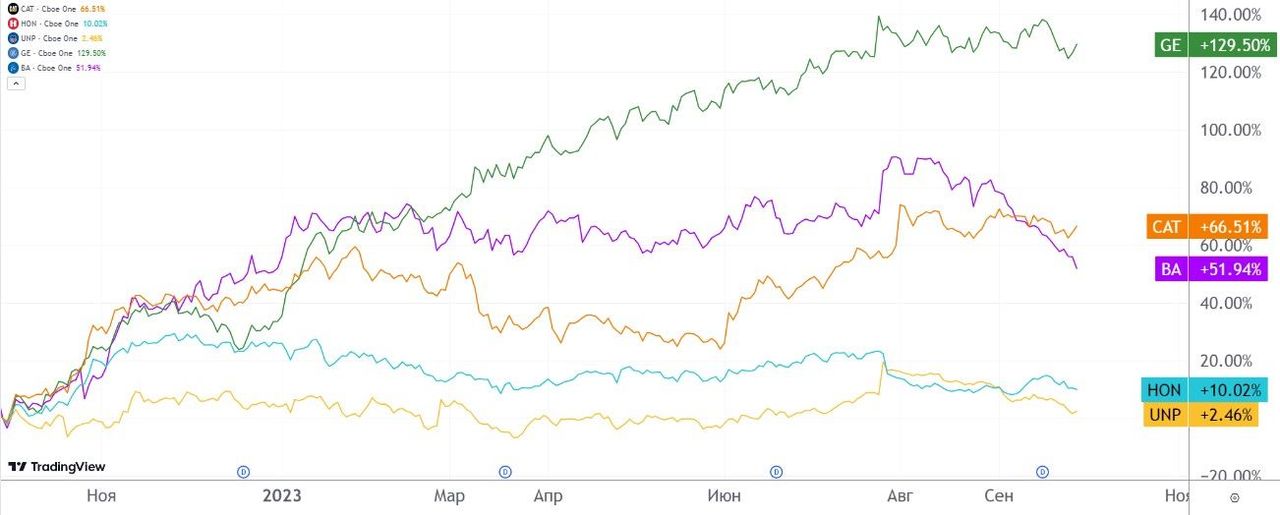Click the green GE price scale label
The width and height of the screenshot is (1280, 515).
pyautogui.click(x=1171, y=45)
